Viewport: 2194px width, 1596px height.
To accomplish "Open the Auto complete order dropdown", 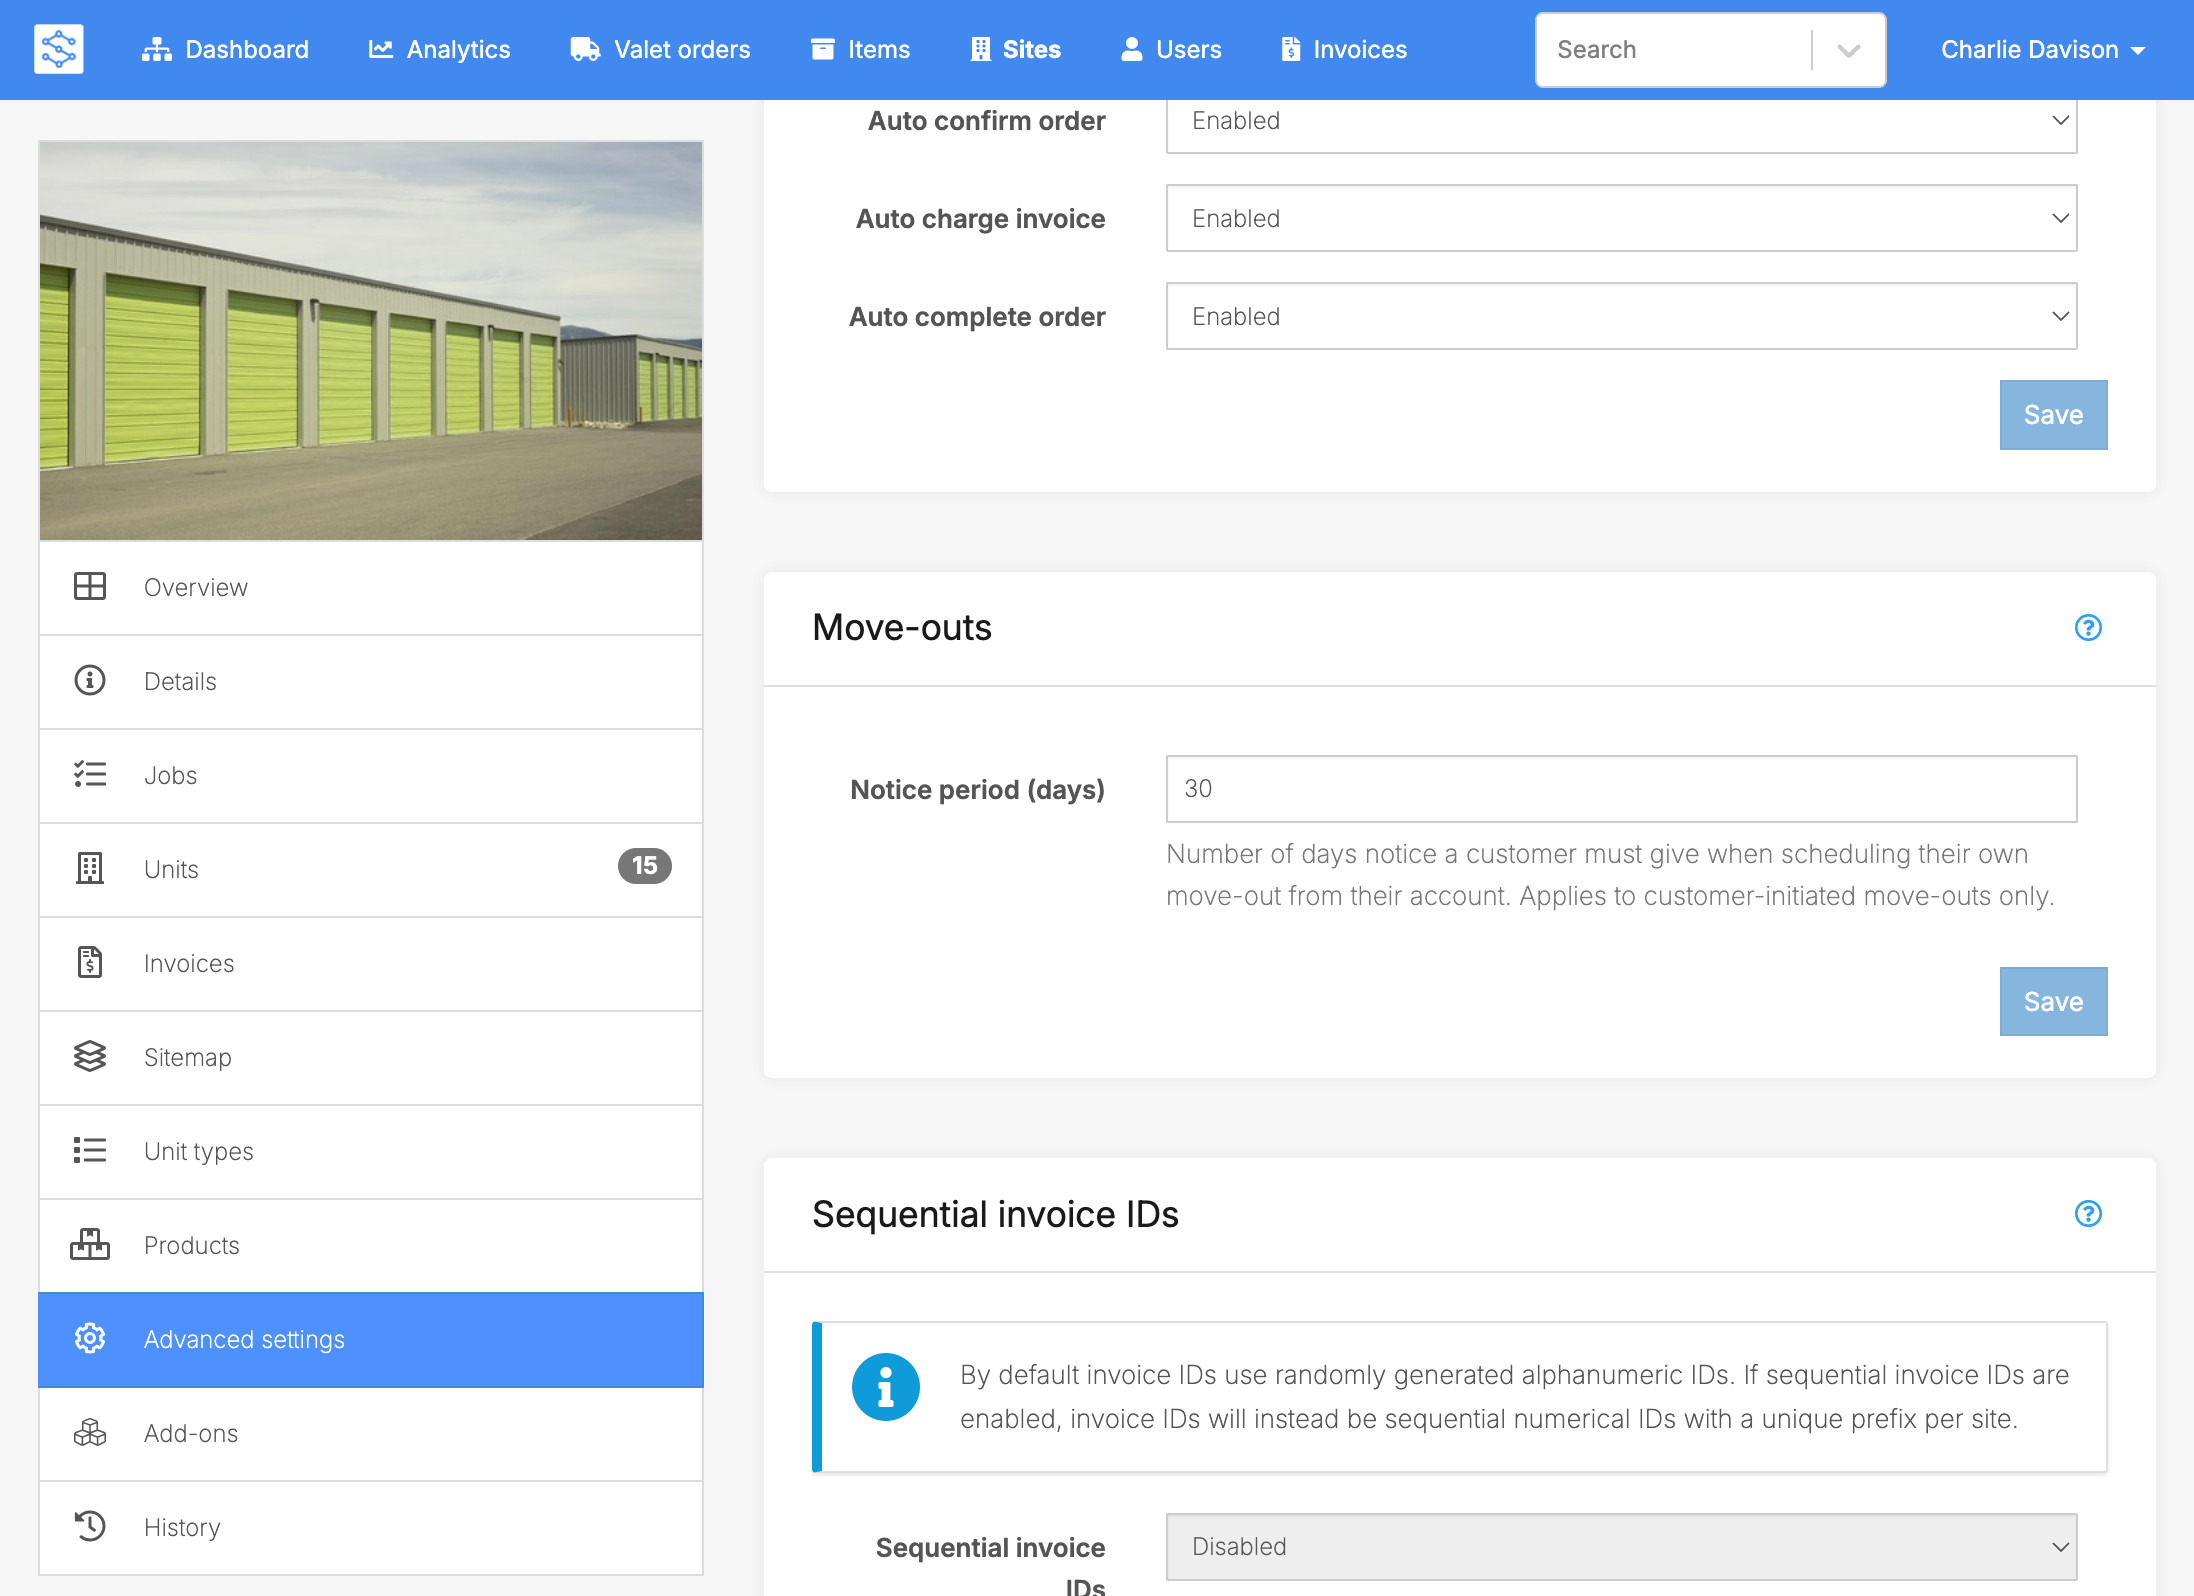I will (1621, 316).
